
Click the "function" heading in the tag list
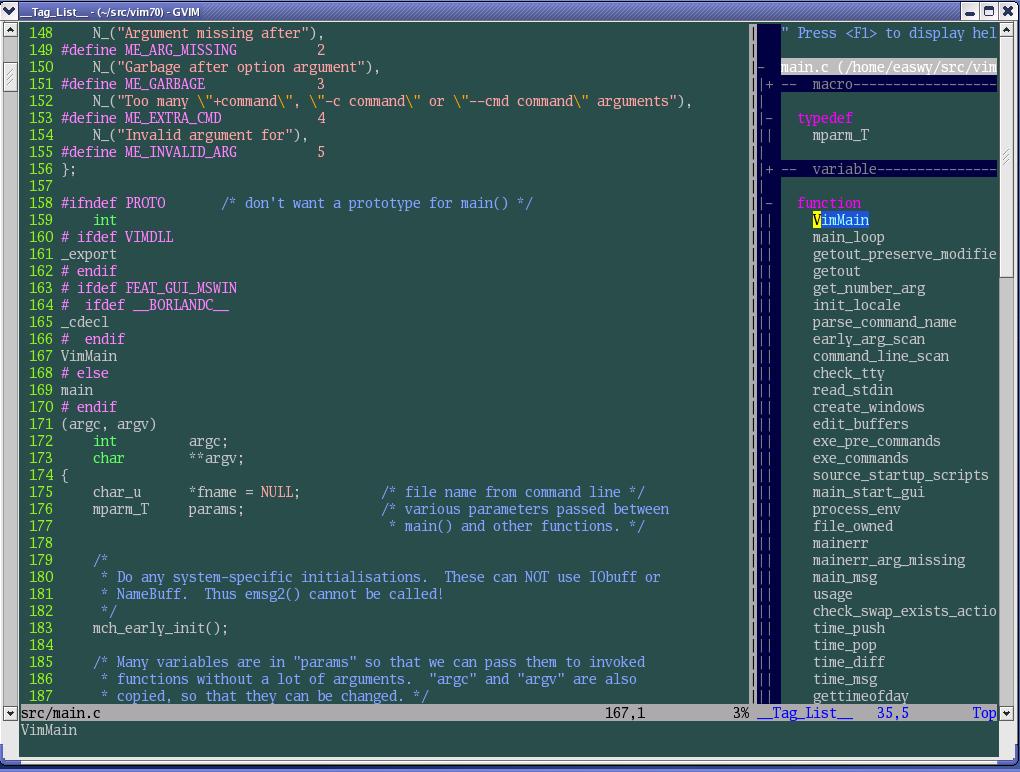[x=829, y=204]
